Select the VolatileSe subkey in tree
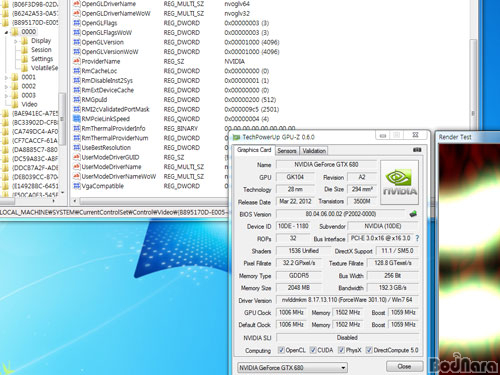The height and width of the screenshot is (375, 500). 44,68
